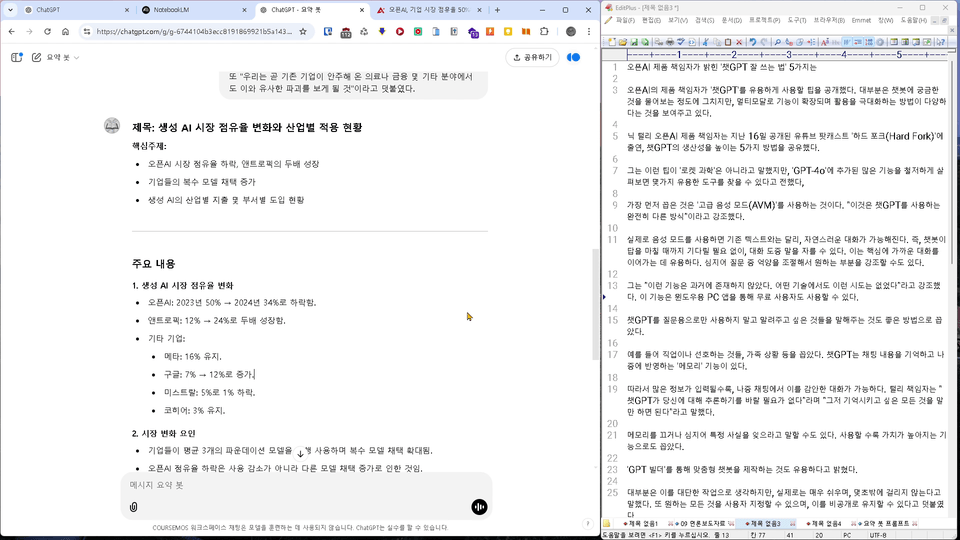960x540 pixels.
Task: Open a file using EditPlus folder icon
Action: 623,42
